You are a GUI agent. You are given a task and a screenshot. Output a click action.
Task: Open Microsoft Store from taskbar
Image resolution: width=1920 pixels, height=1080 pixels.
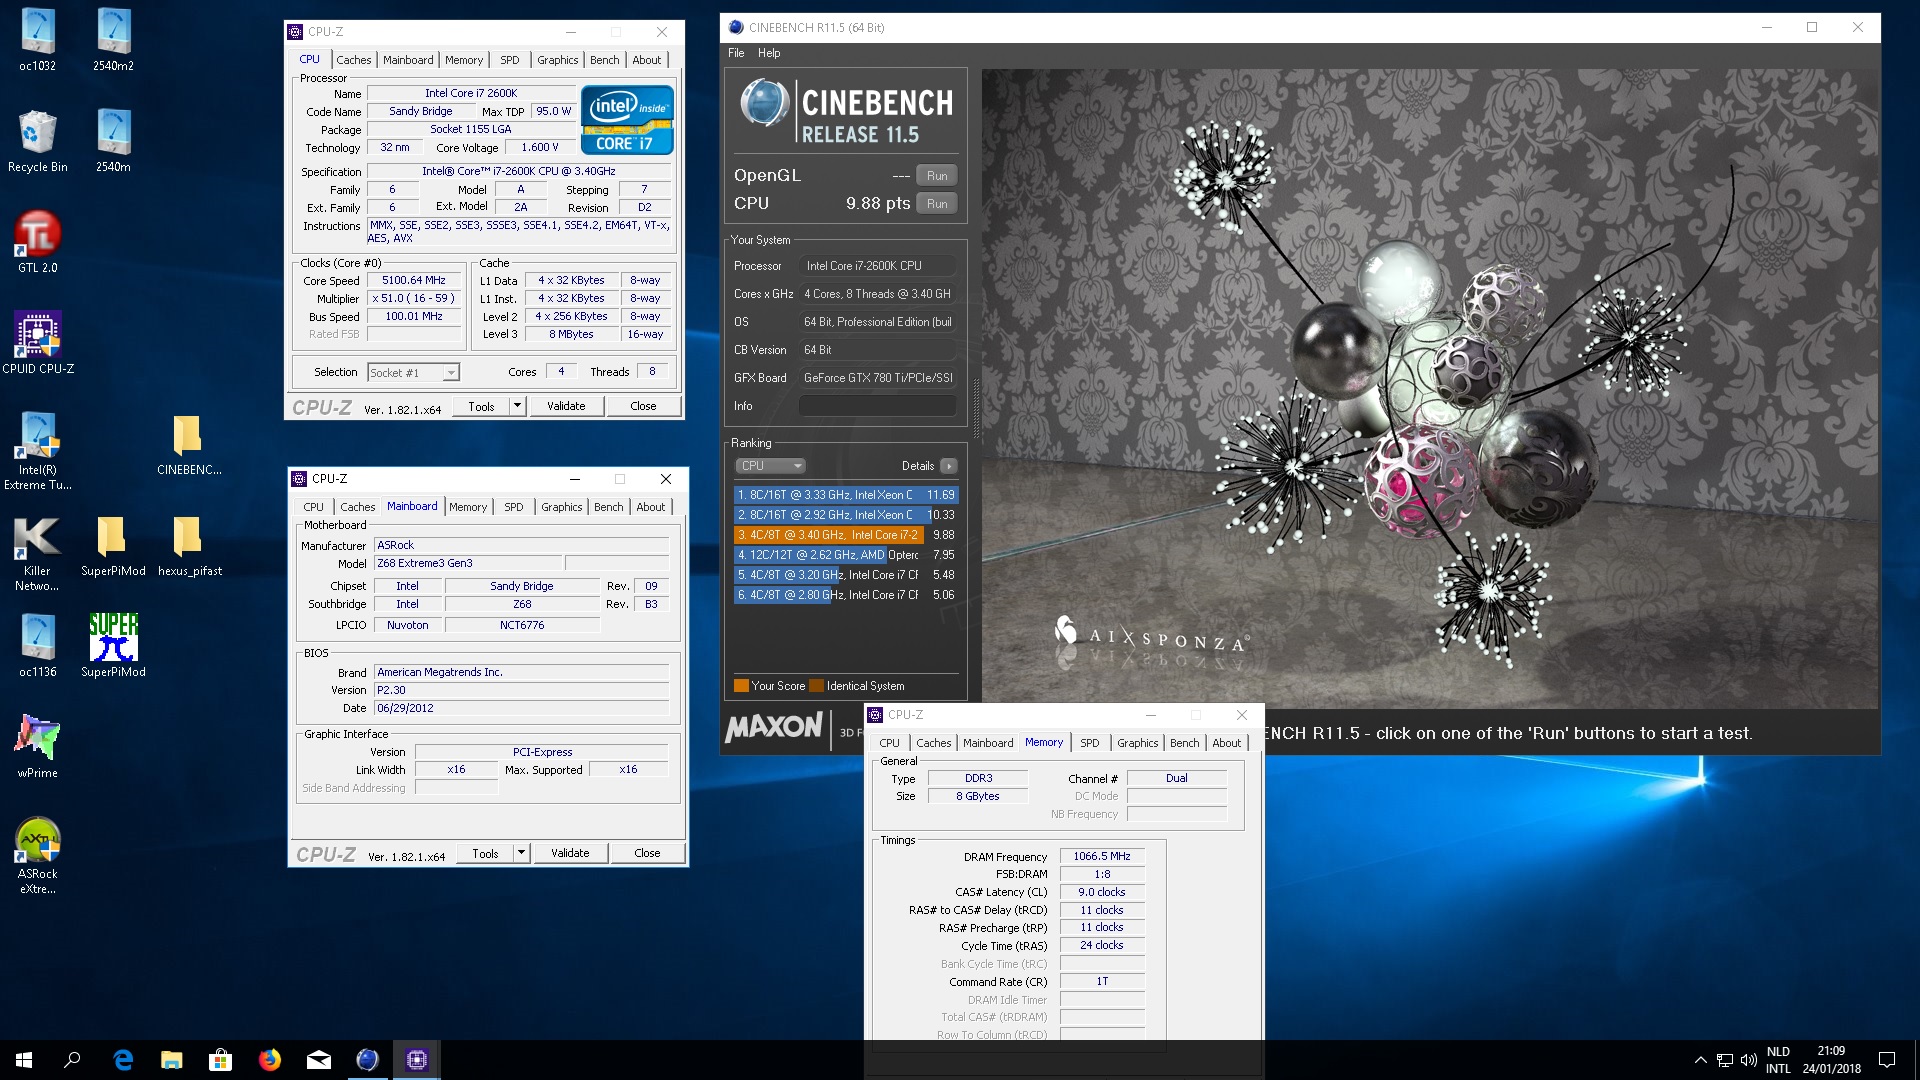[x=220, y=1060]
